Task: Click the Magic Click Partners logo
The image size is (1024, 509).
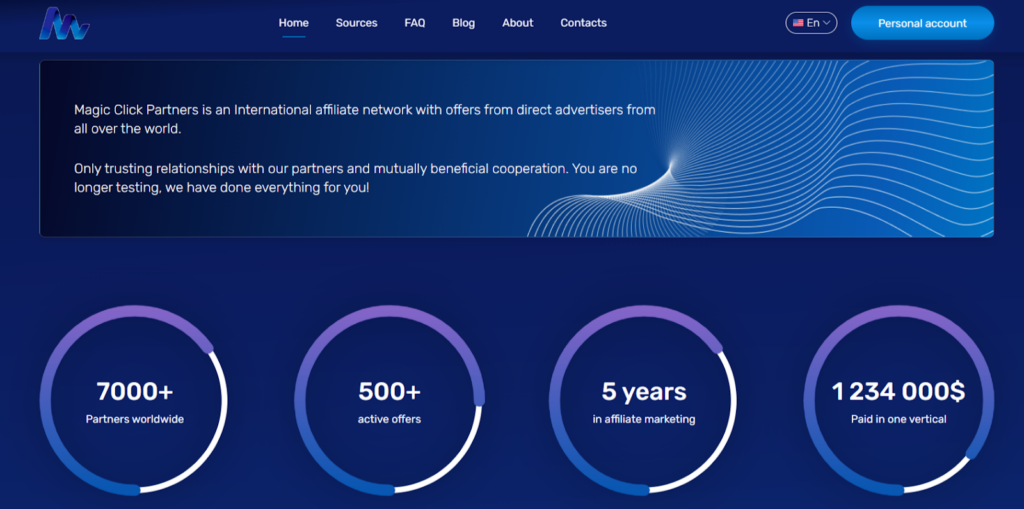Action: [x=64, y=23]
